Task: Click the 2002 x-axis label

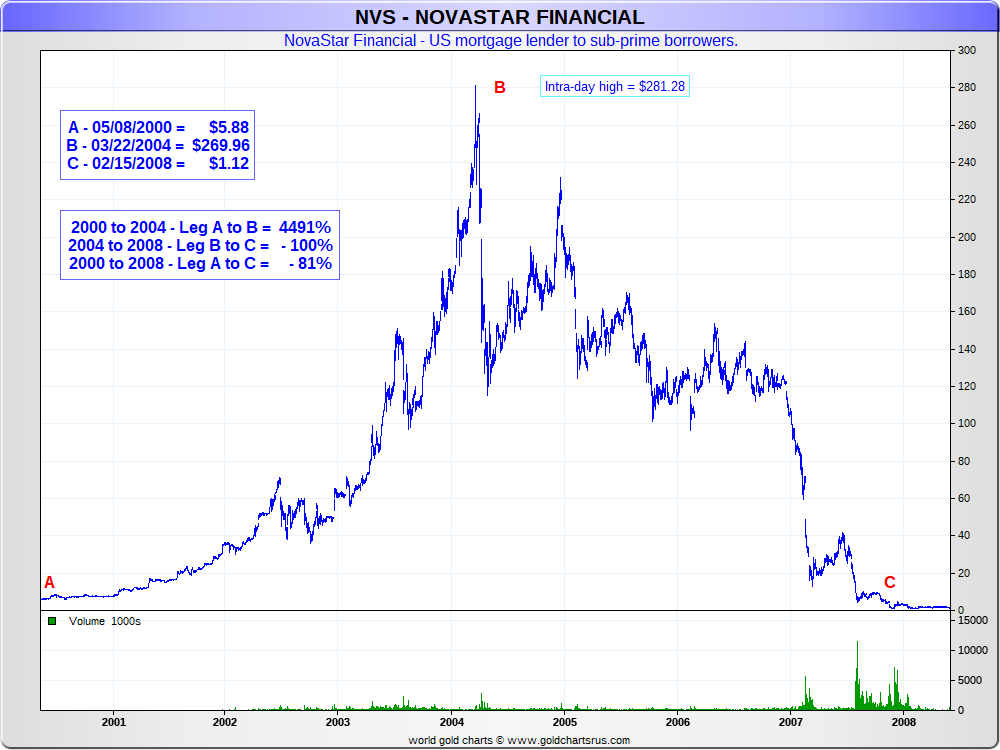Action: click(x=224, y=722)
